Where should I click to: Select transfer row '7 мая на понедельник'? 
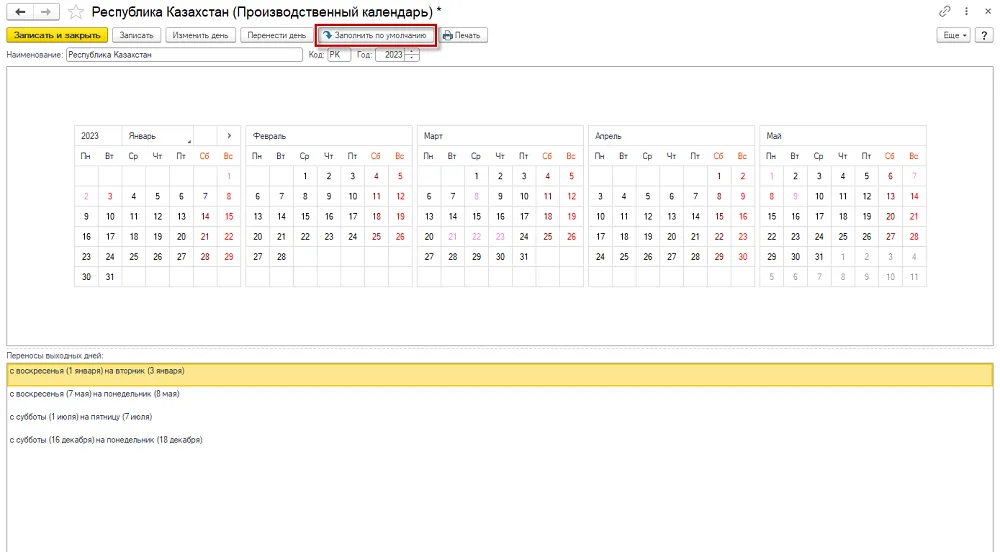coord(500,394)
